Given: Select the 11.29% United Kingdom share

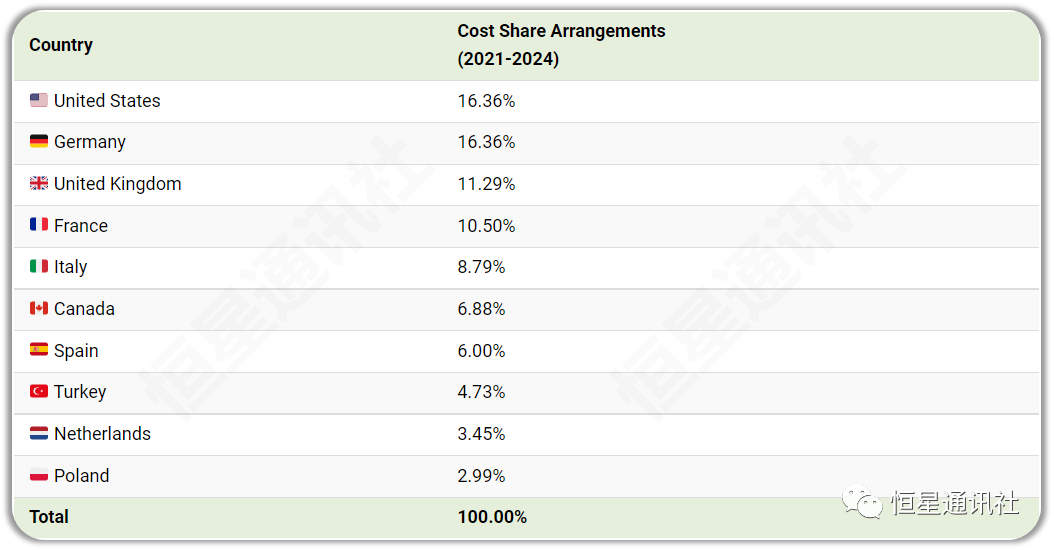Looking at the screenshot, I should pos(486,184).
